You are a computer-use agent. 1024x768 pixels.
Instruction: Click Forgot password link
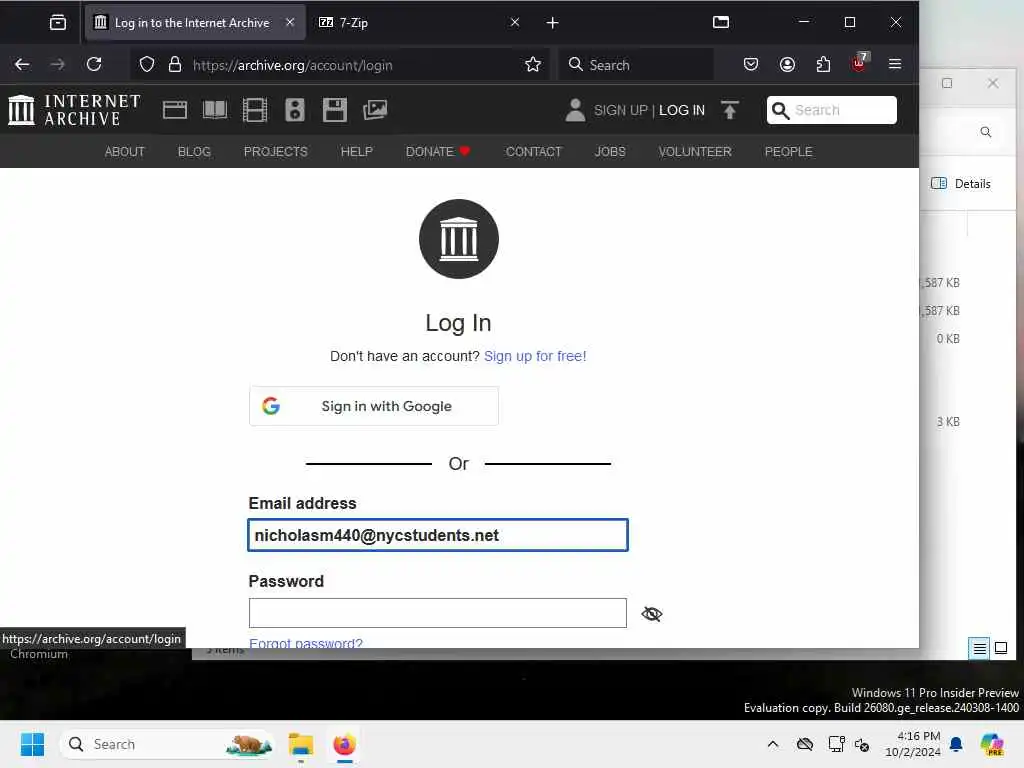tap(306, 643)
